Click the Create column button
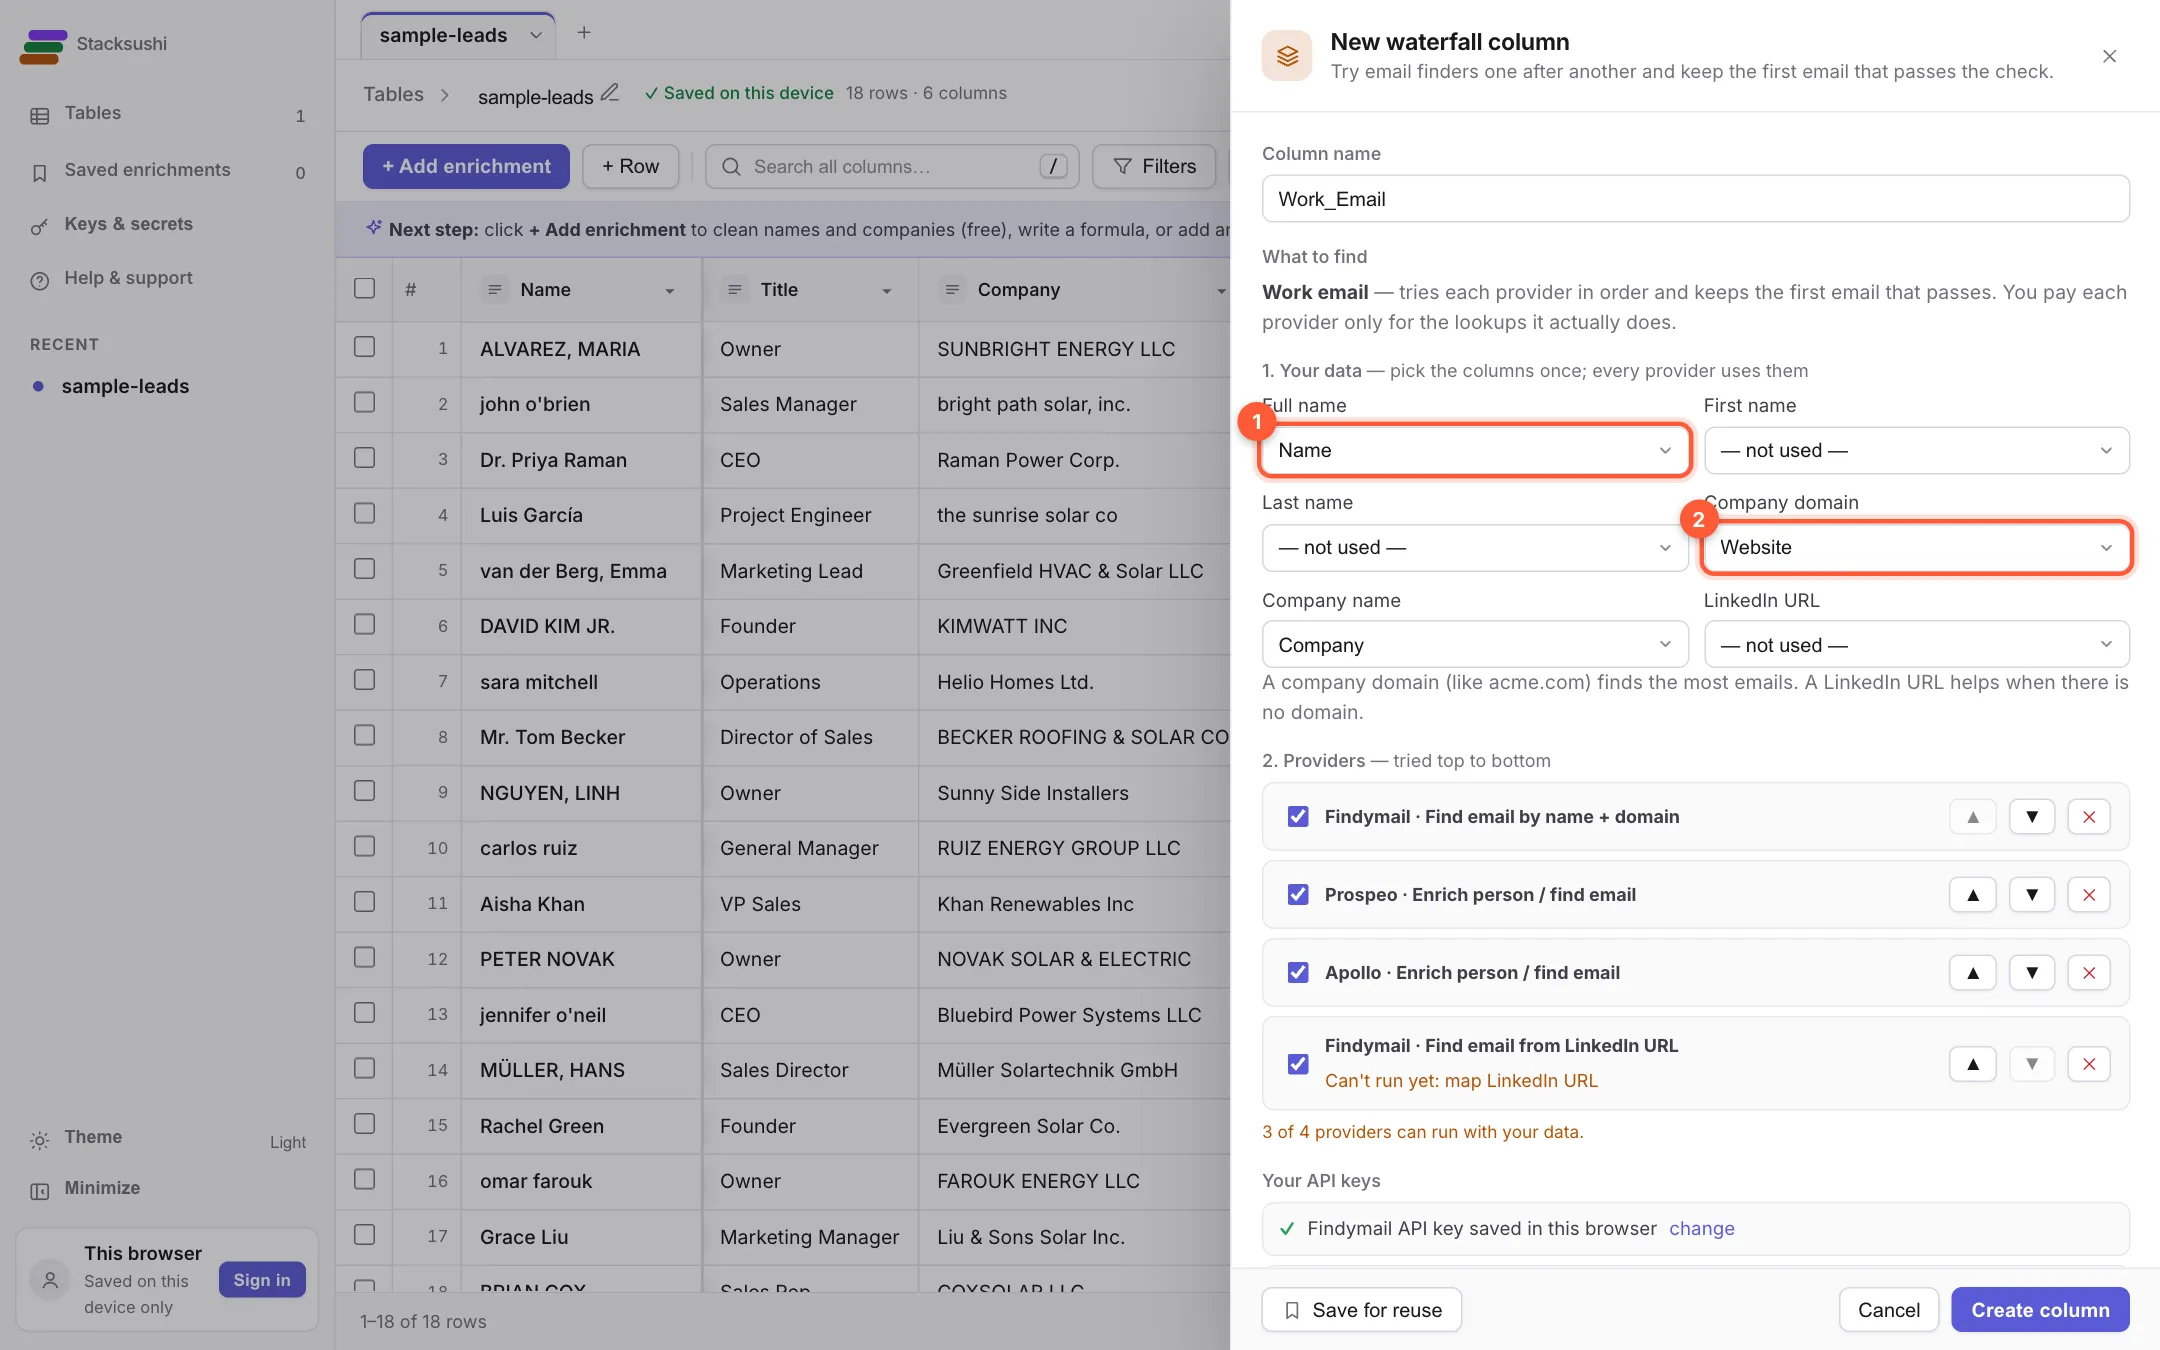 pos(2040,1310)
